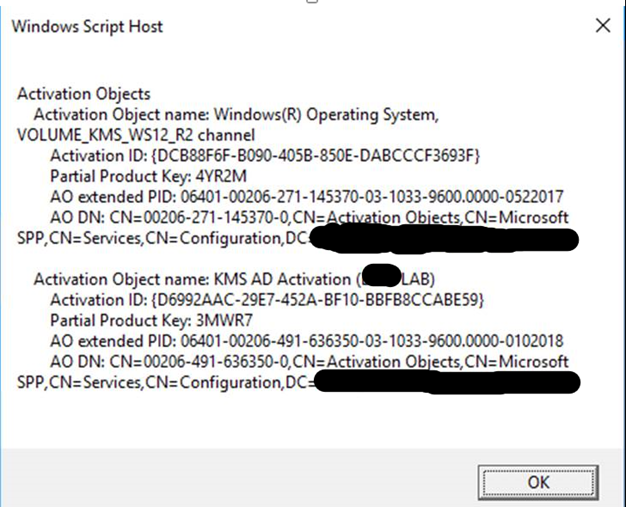This screenshot has width=626, height=507.
Task: Click the extended PID ending in 0522017
Action: tap(306, 197)
